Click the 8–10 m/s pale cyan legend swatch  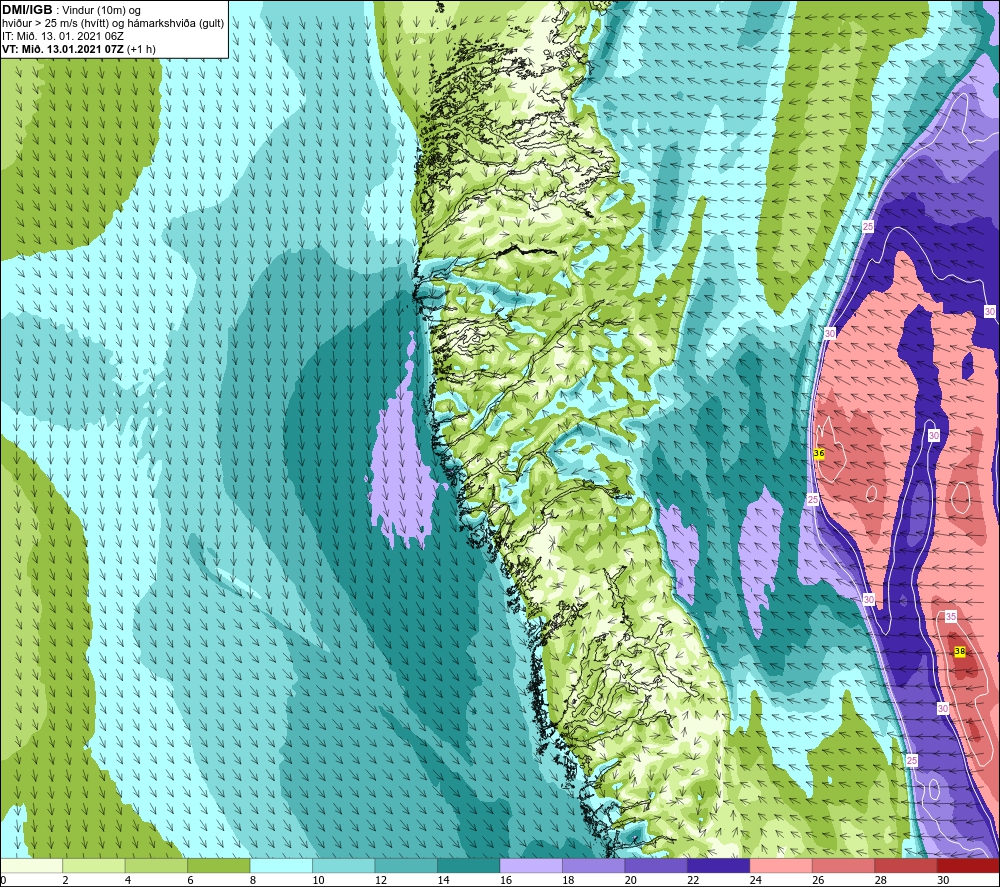point(281,866)
